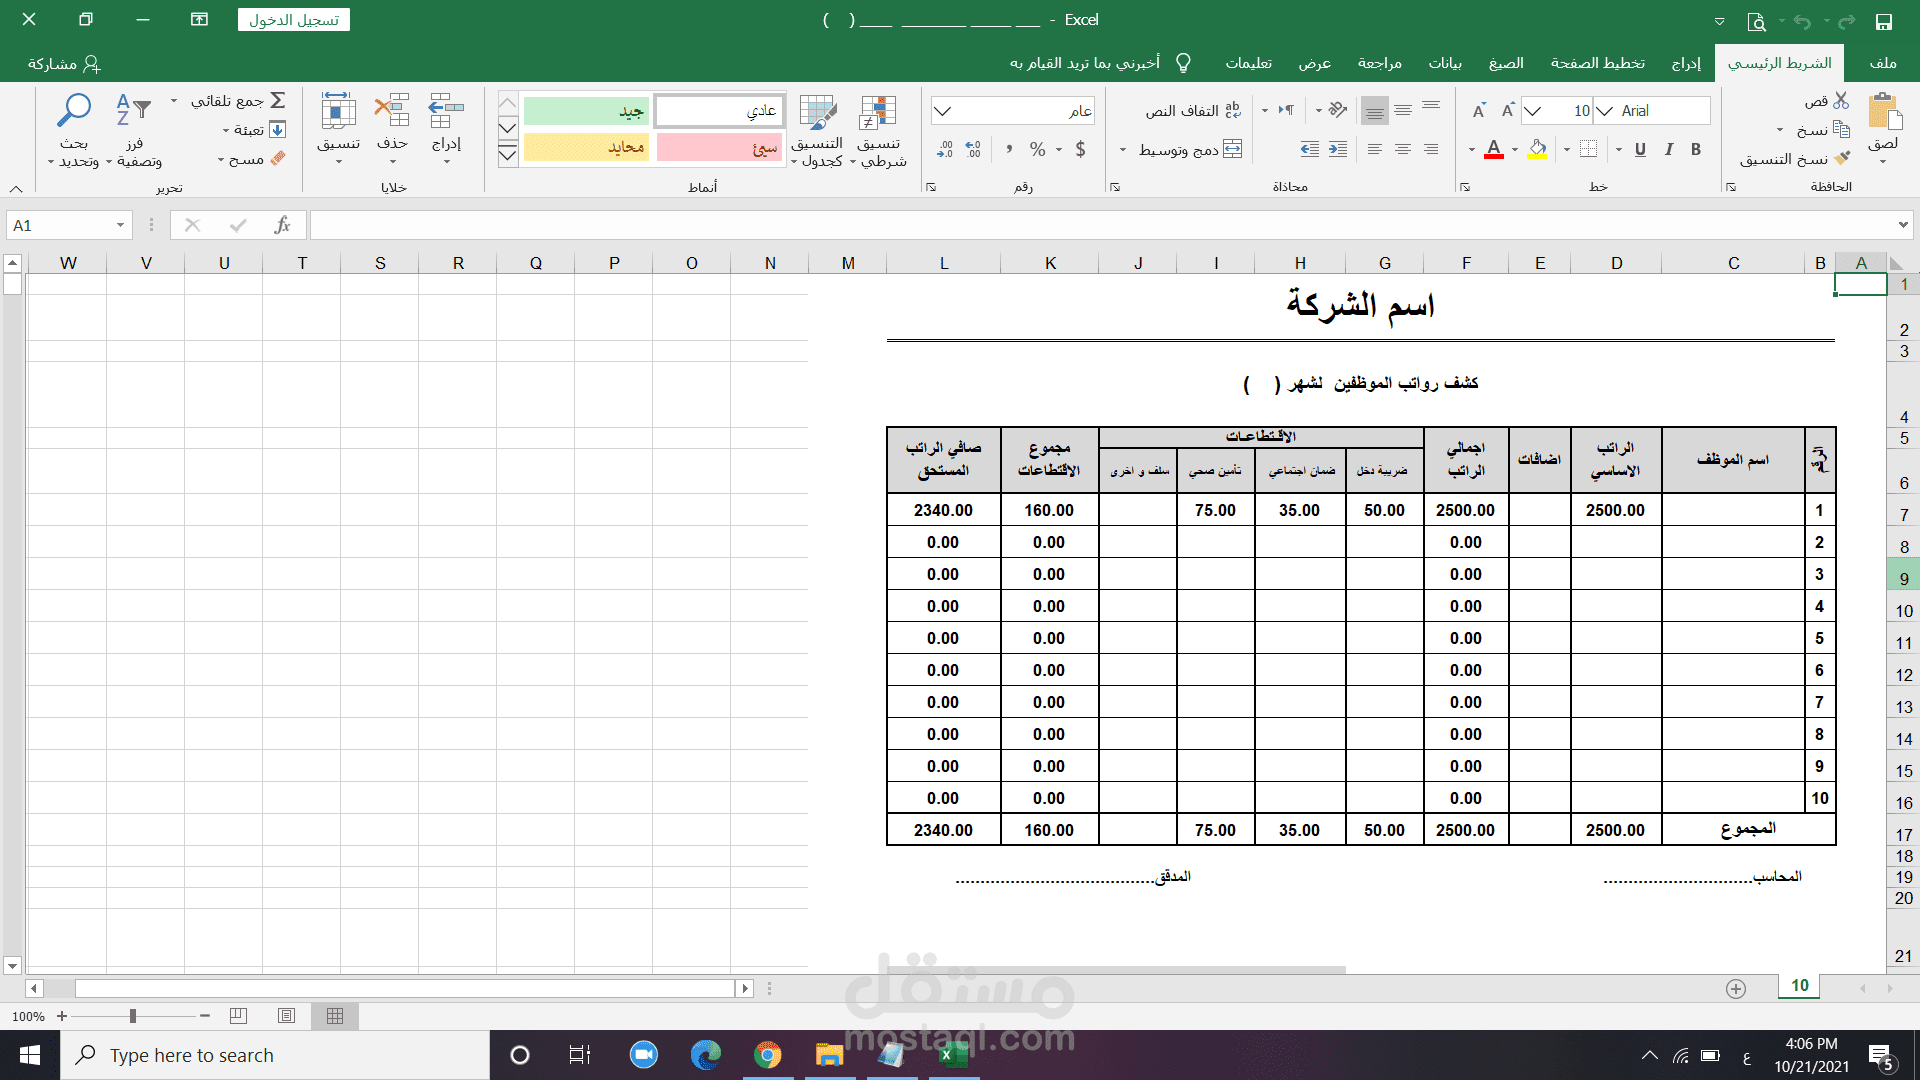Image resolution: width=1920 pixels, height=1080 pixels.
Task: Click the Format Painter brush icon
Action: [x=1842, y=158]
